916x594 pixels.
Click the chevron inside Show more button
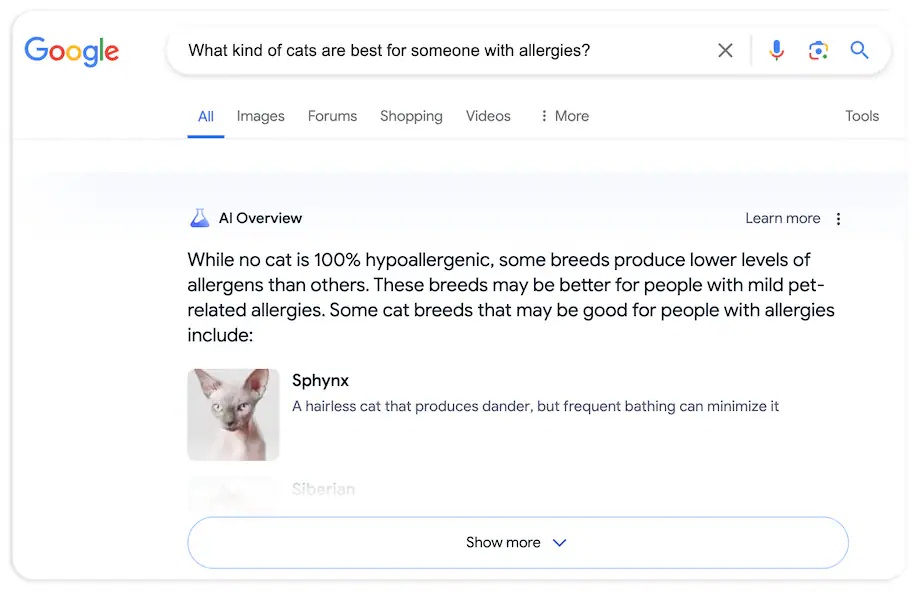point(559,542)
